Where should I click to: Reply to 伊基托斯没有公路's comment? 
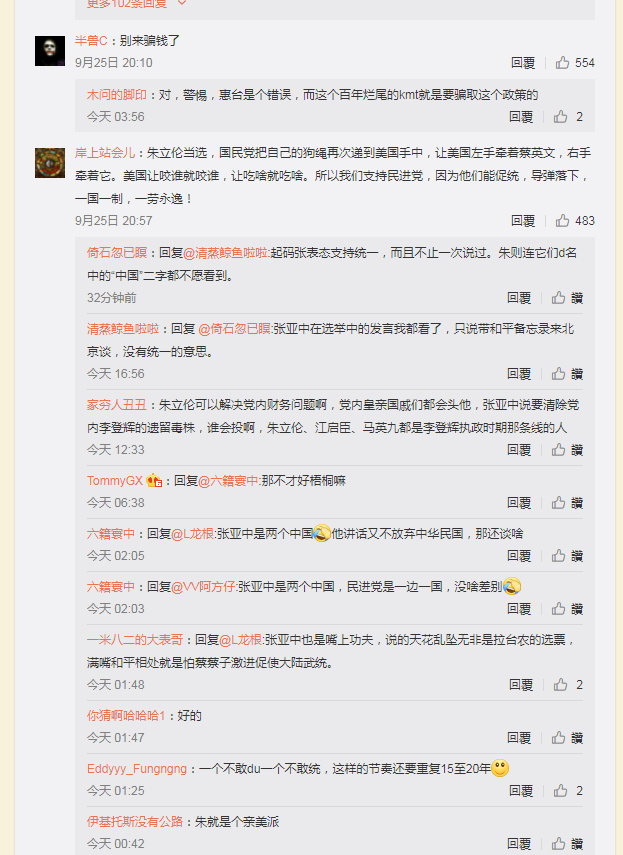click(x=519, y=844)
